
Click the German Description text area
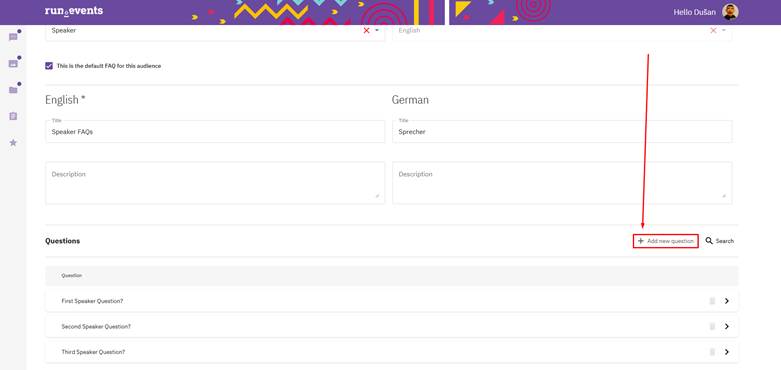562,183
